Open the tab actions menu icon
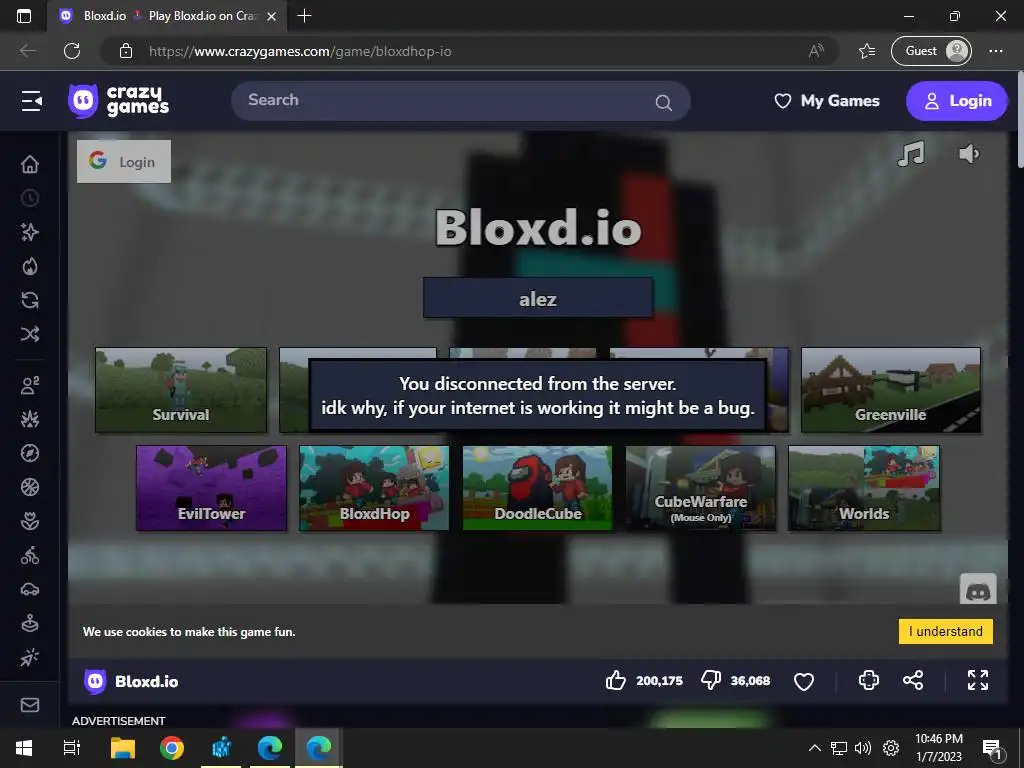This screenshot has height=768, width=1024. pyautogui.click(x=24, y=16)
